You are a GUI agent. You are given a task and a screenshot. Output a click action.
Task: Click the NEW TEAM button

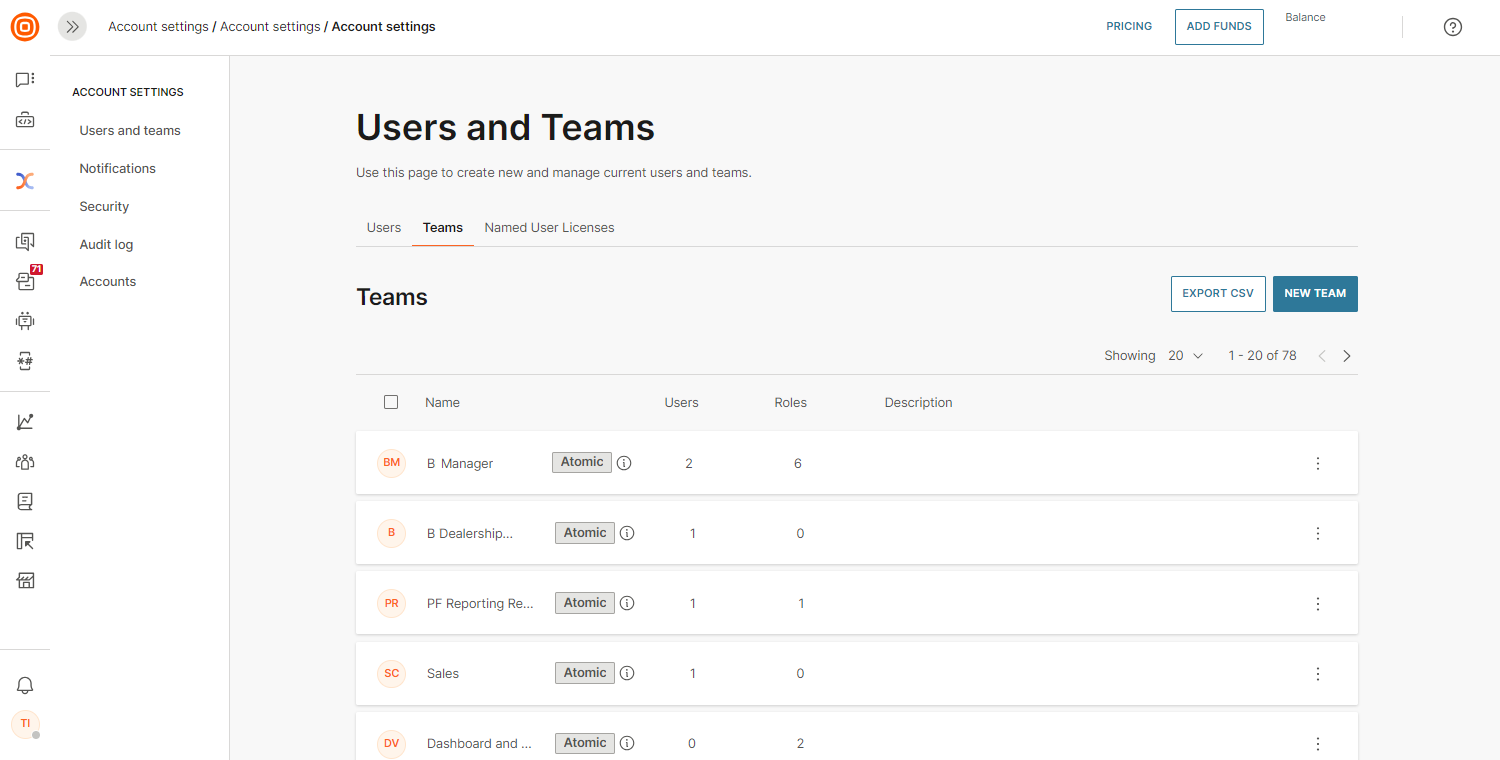[x=1315, y=294]
